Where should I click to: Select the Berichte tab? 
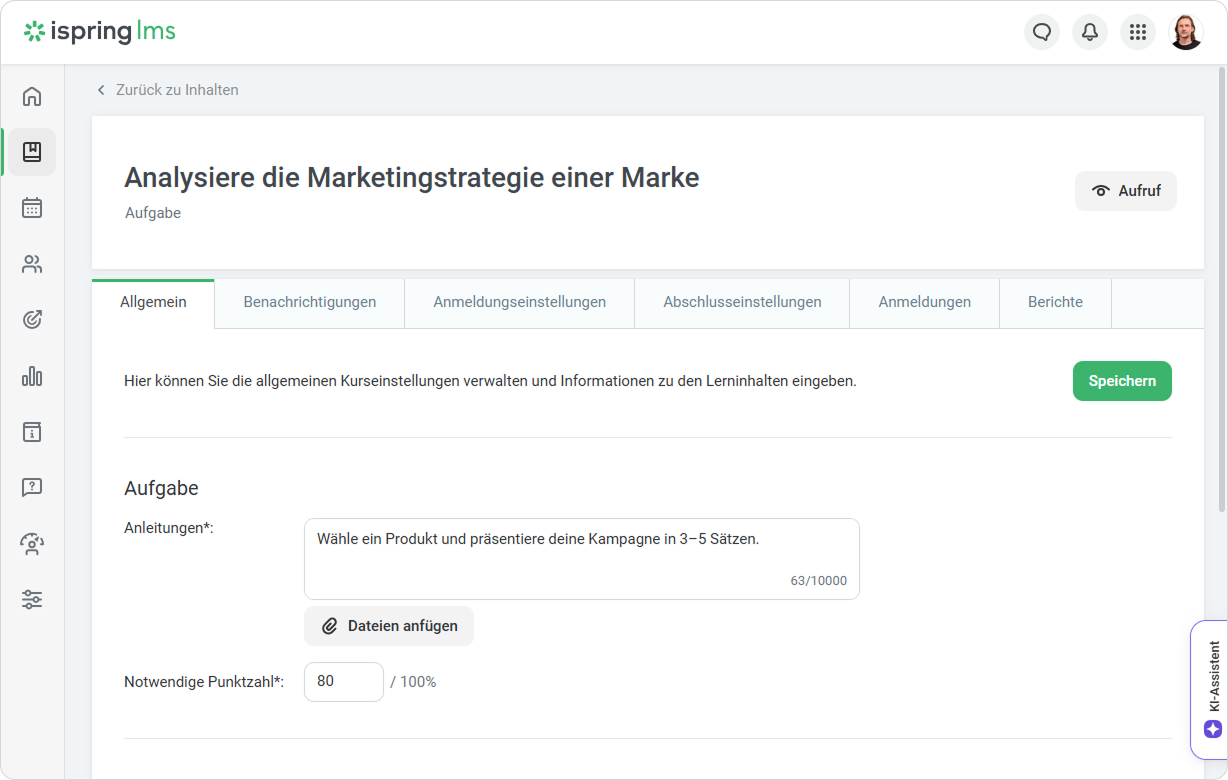tap(1055, 302)
